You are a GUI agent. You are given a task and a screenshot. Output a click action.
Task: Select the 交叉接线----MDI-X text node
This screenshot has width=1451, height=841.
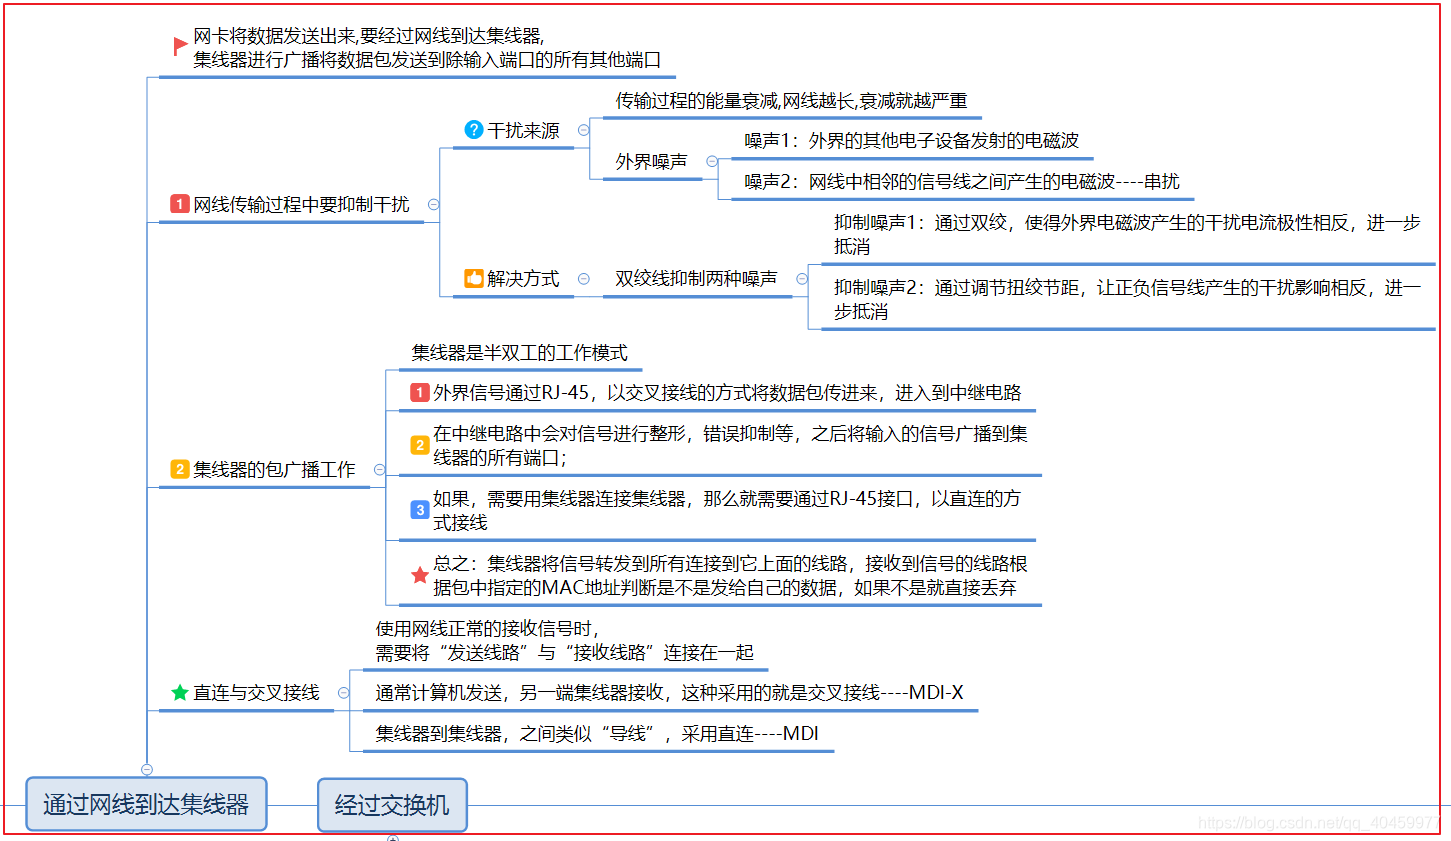click(x=669, y=692)
